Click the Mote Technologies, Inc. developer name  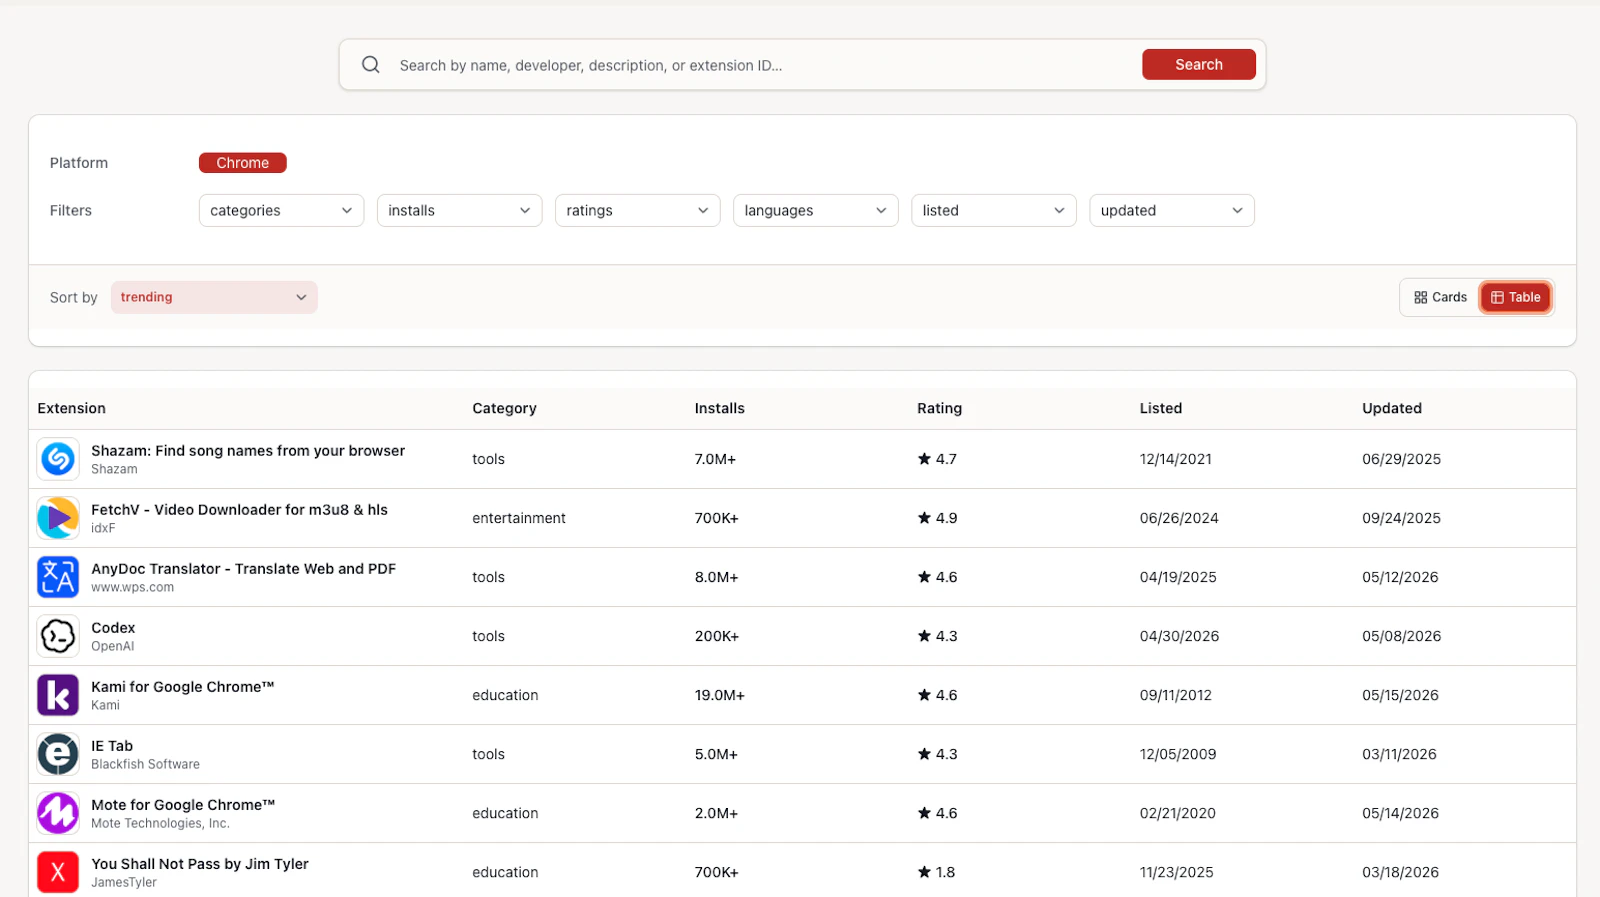(x=161, y=824)
